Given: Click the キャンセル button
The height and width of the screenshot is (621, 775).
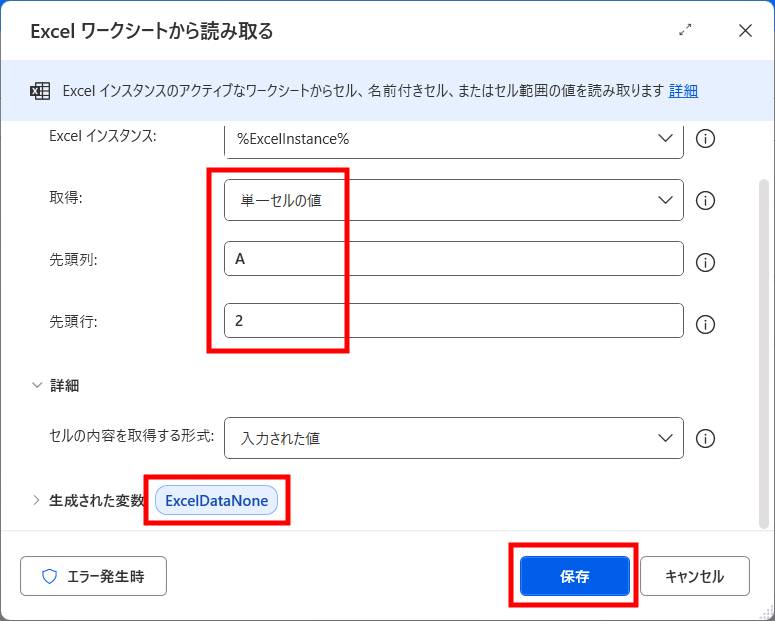Looking at the screenshot, I should point(694,576).
